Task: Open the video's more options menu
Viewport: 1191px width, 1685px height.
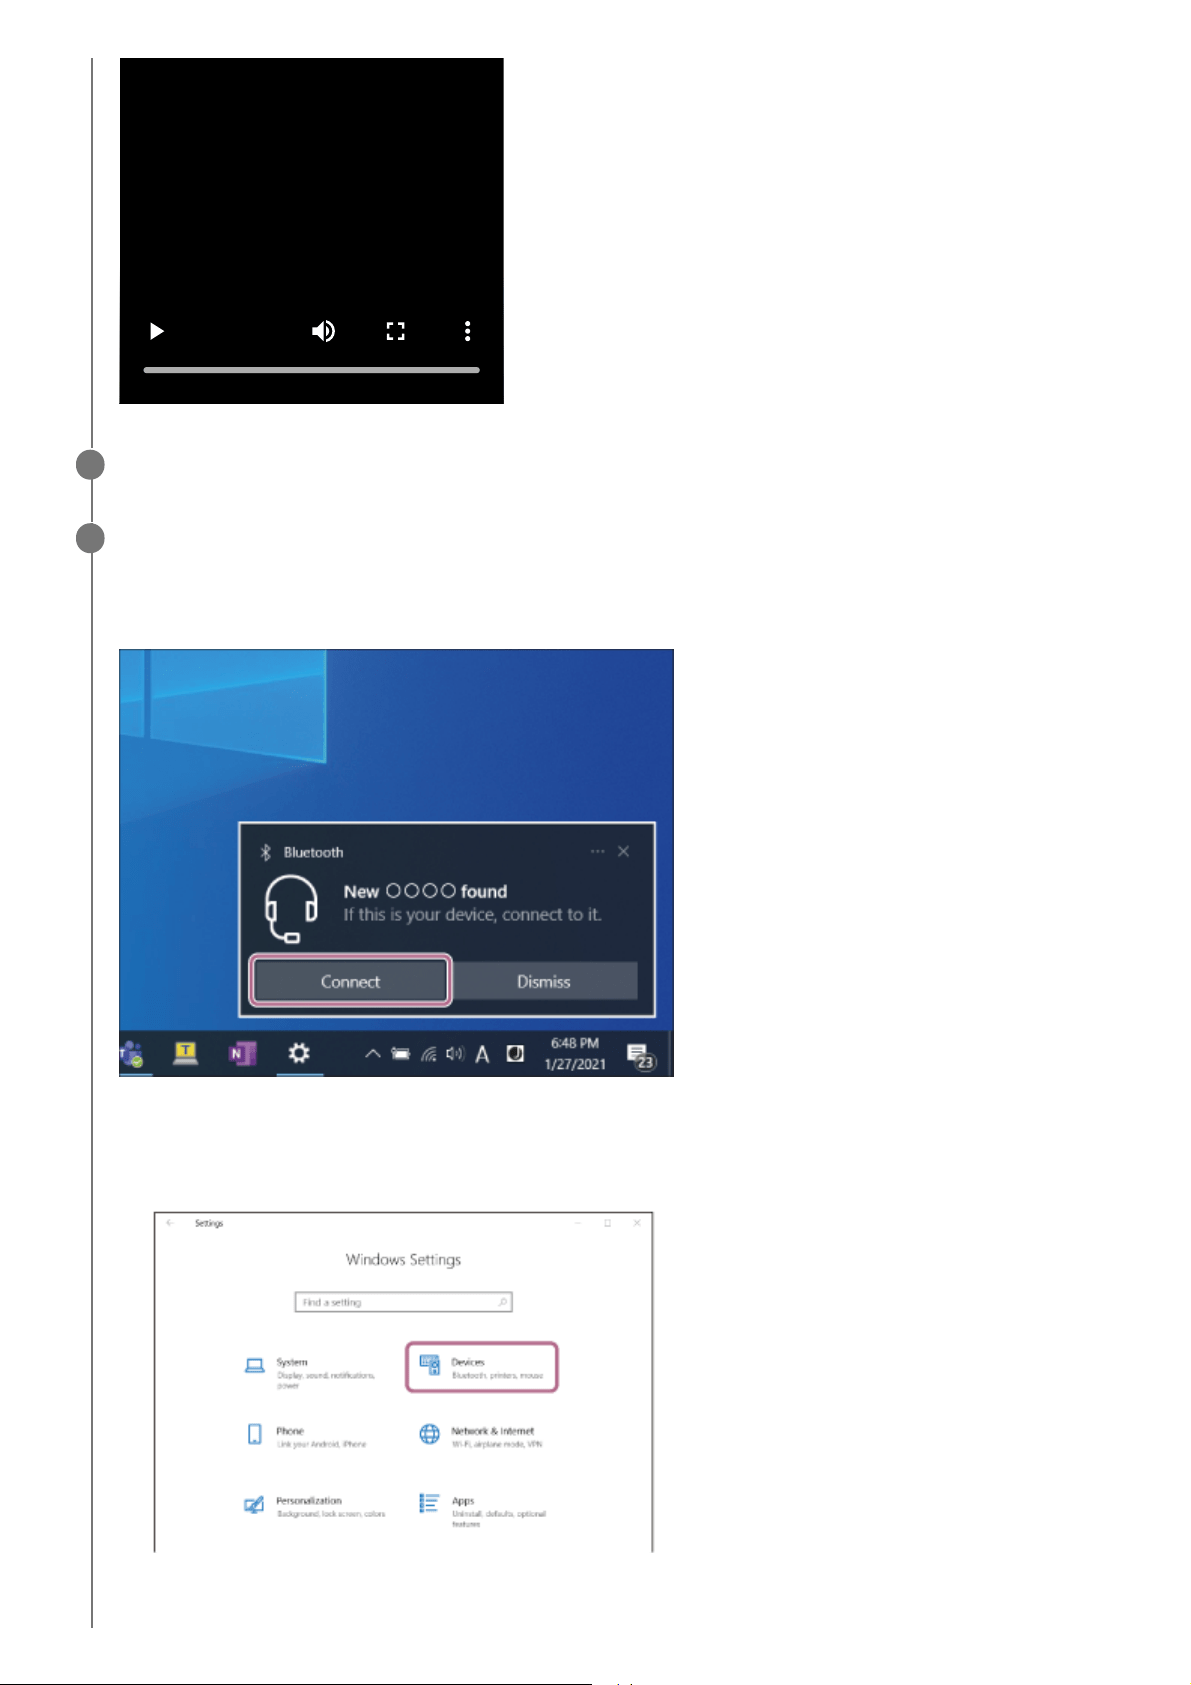Action: pos(467,331)
